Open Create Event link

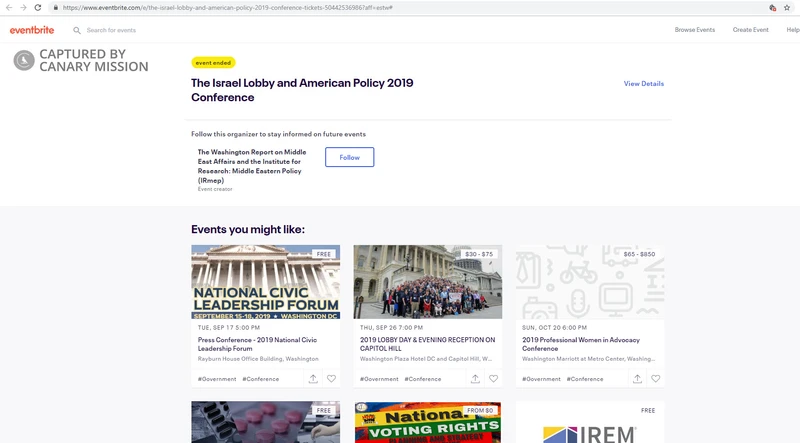point(751,30)
